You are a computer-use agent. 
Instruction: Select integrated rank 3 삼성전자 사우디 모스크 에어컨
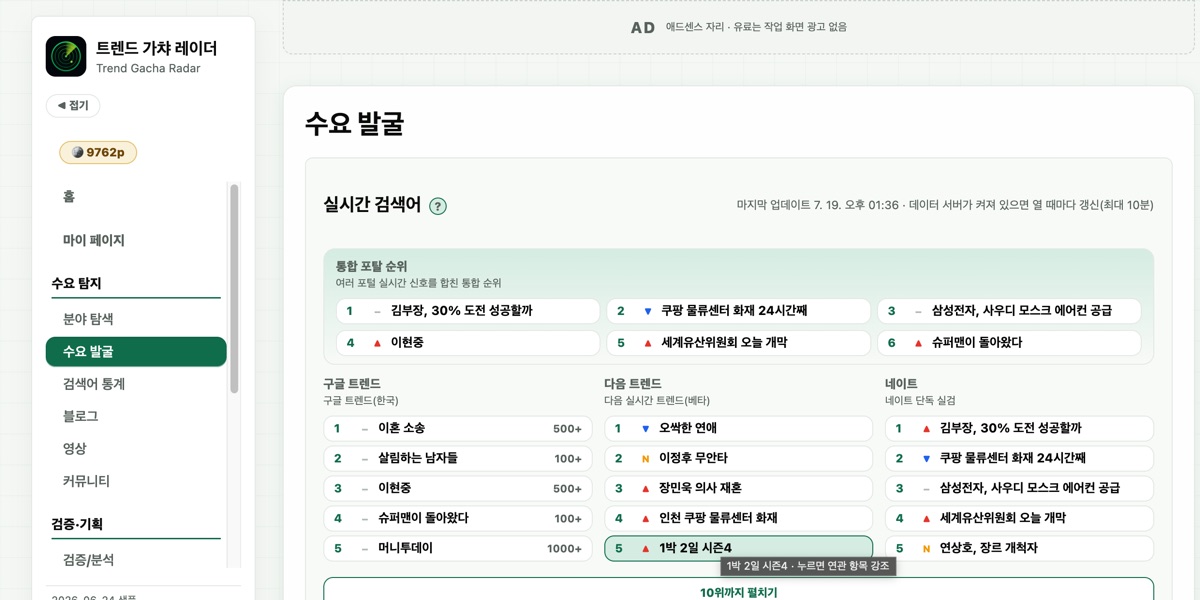(1009, 311)
